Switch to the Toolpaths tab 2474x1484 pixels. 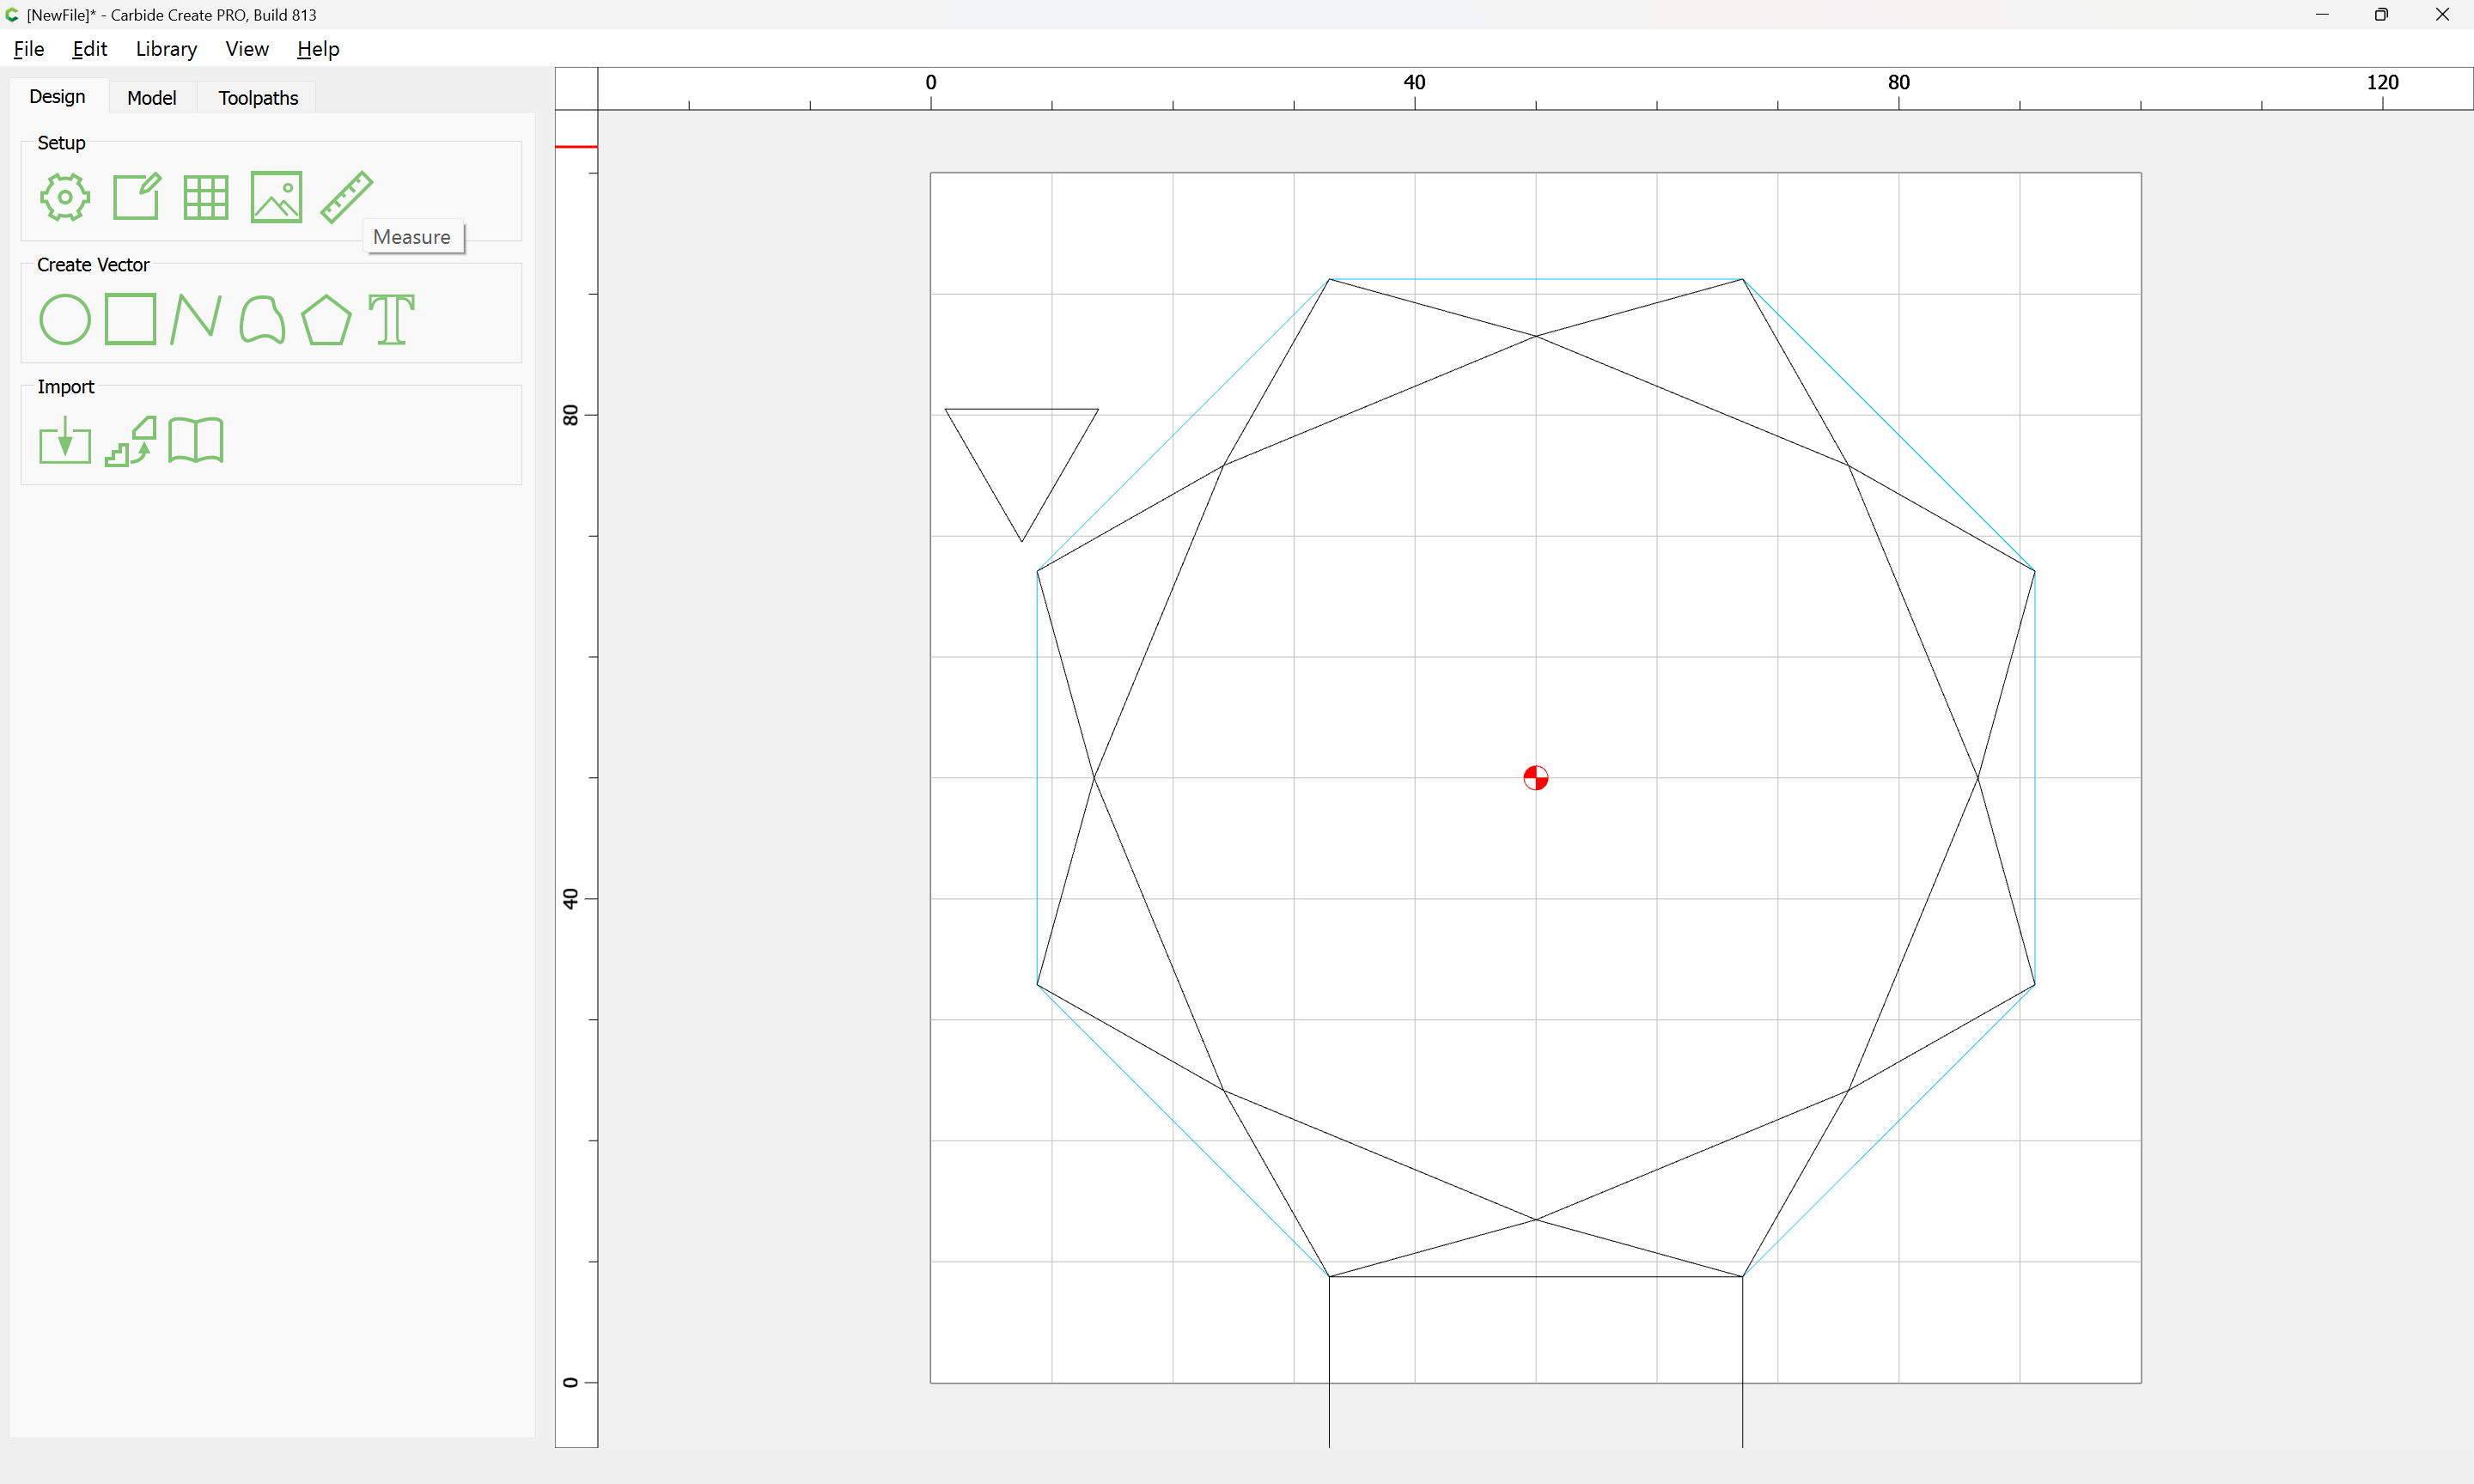tap(258, 98)
